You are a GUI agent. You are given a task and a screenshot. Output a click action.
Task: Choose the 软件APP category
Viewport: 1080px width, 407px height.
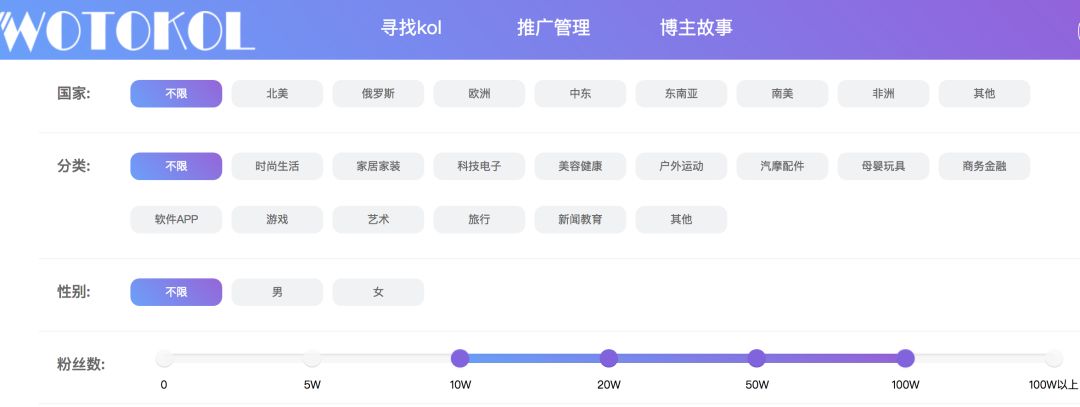tap(176, 220)
